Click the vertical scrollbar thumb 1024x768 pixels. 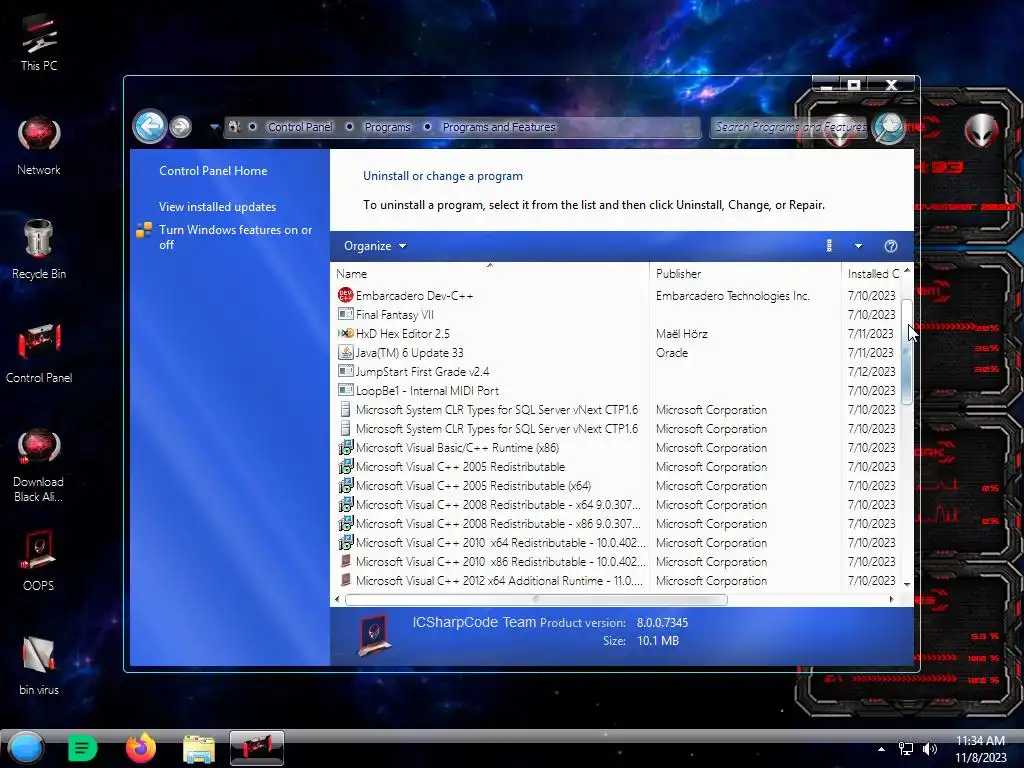pos(906,352)
